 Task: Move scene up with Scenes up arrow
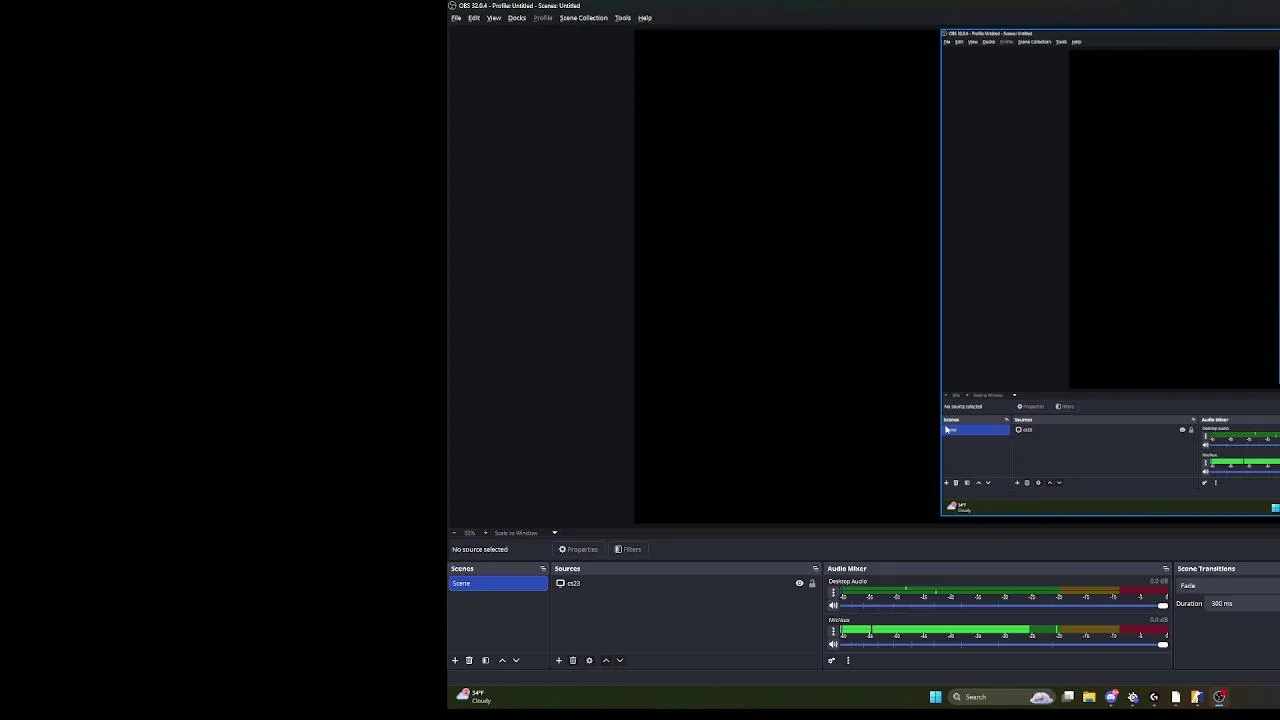click(502, 660)
